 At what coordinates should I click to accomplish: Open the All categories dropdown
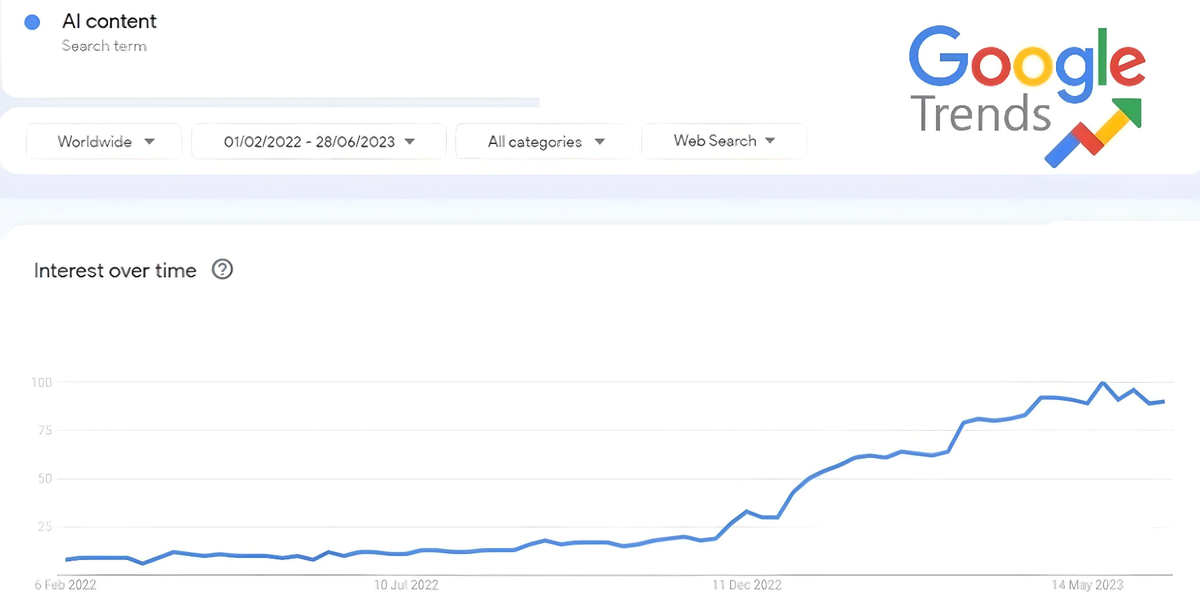click(x=542, y=141)
